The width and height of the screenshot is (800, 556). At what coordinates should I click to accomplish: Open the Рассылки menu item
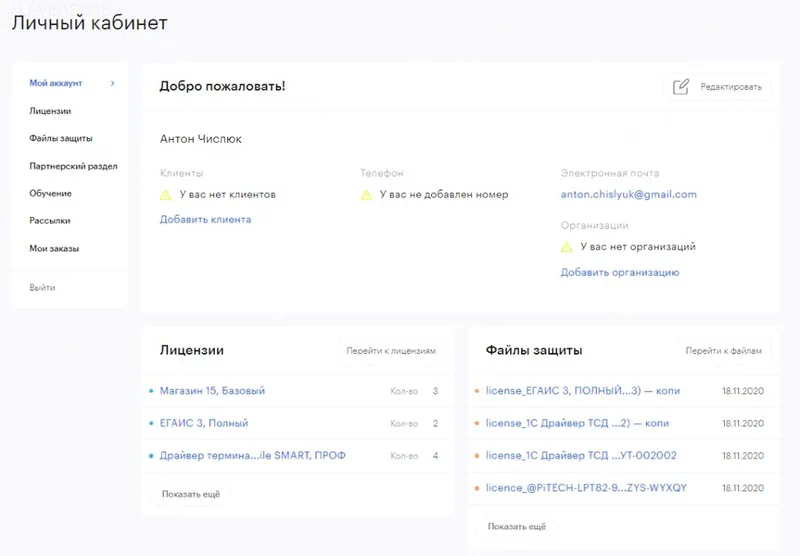coord(50,220)
